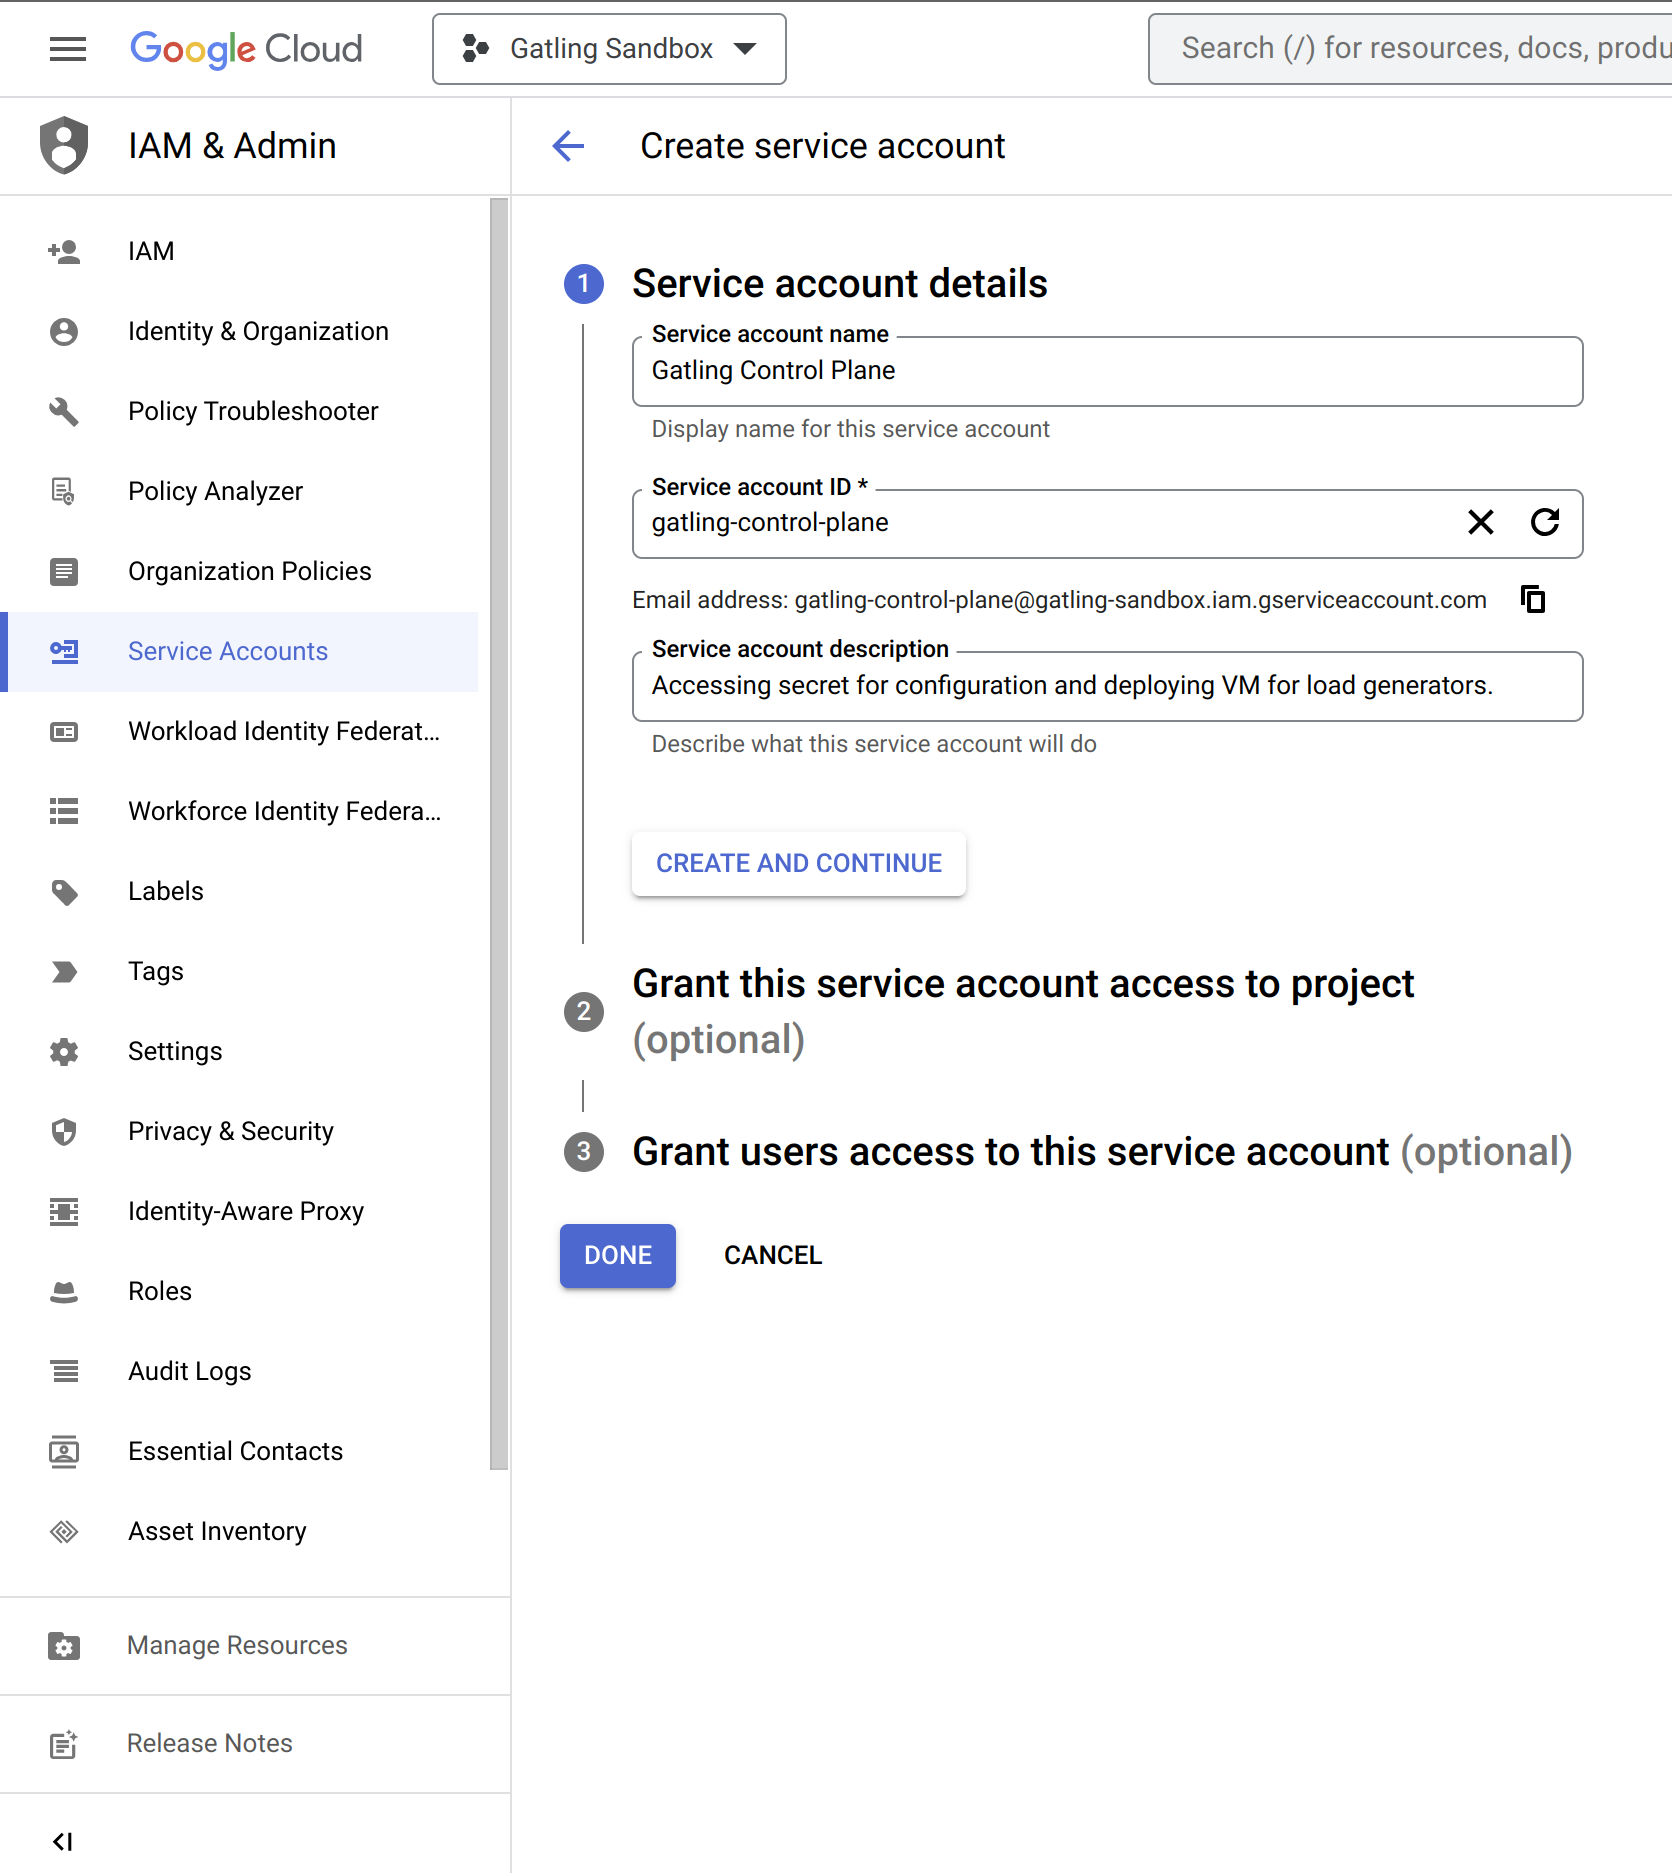Click the Settings gear icon

tap(64, 1051)
